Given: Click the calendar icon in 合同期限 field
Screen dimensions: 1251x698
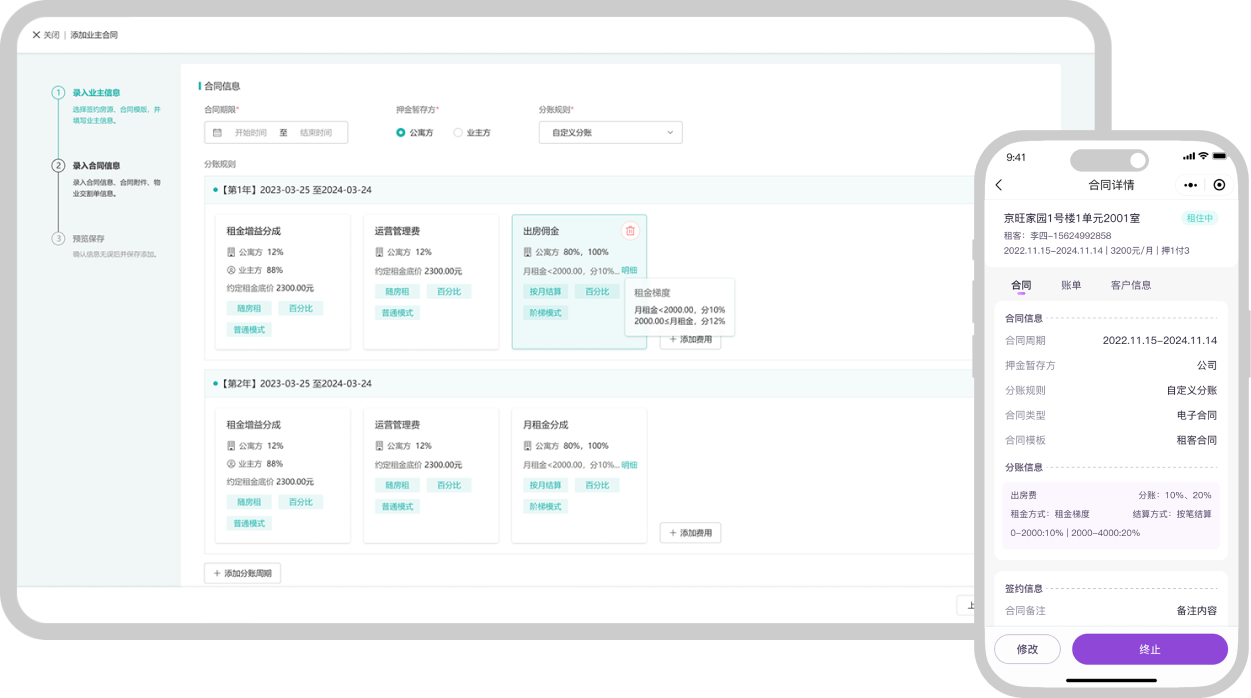Looking at the screenshot, I should [217, 133].
